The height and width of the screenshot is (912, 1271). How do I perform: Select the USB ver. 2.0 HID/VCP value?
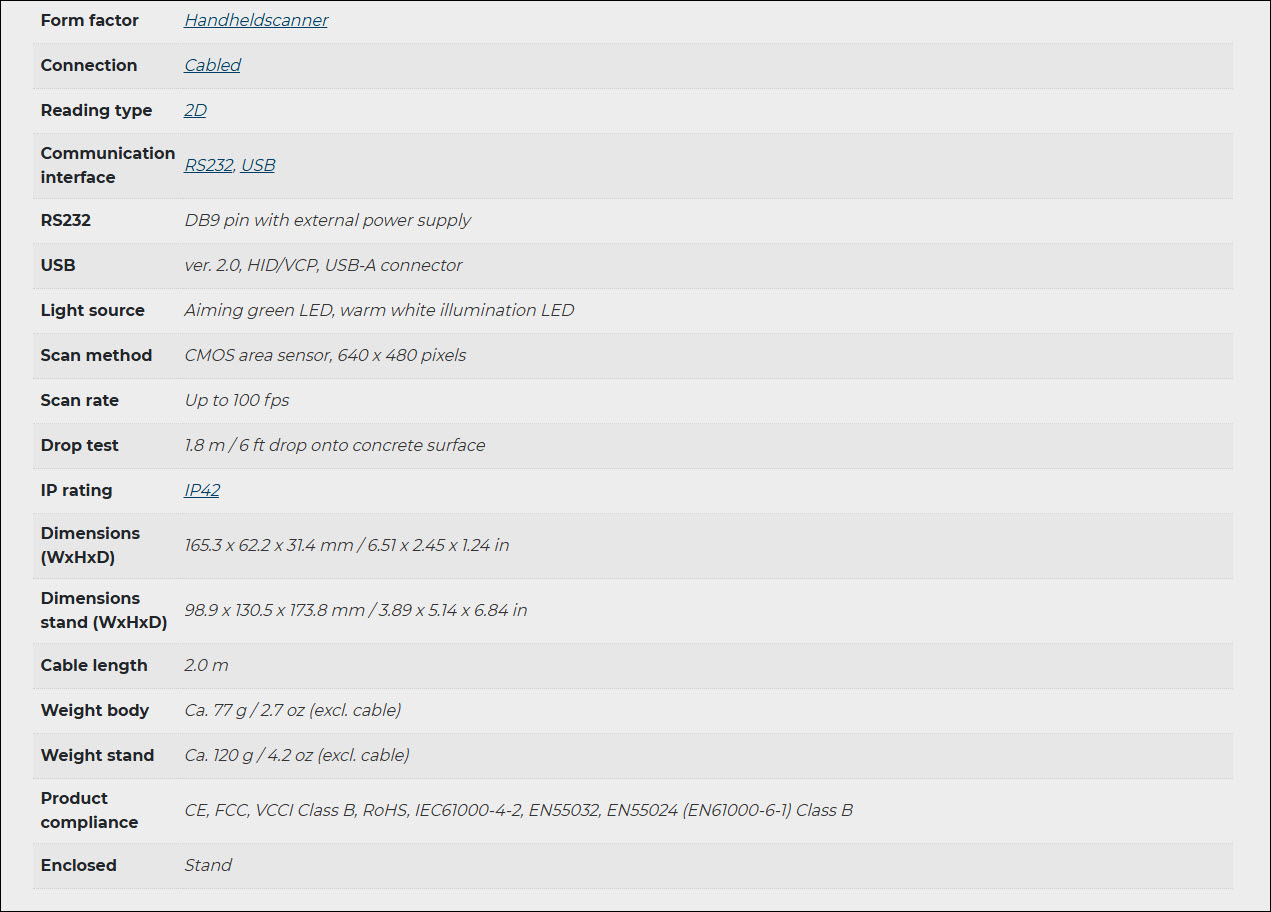(323, 265)
